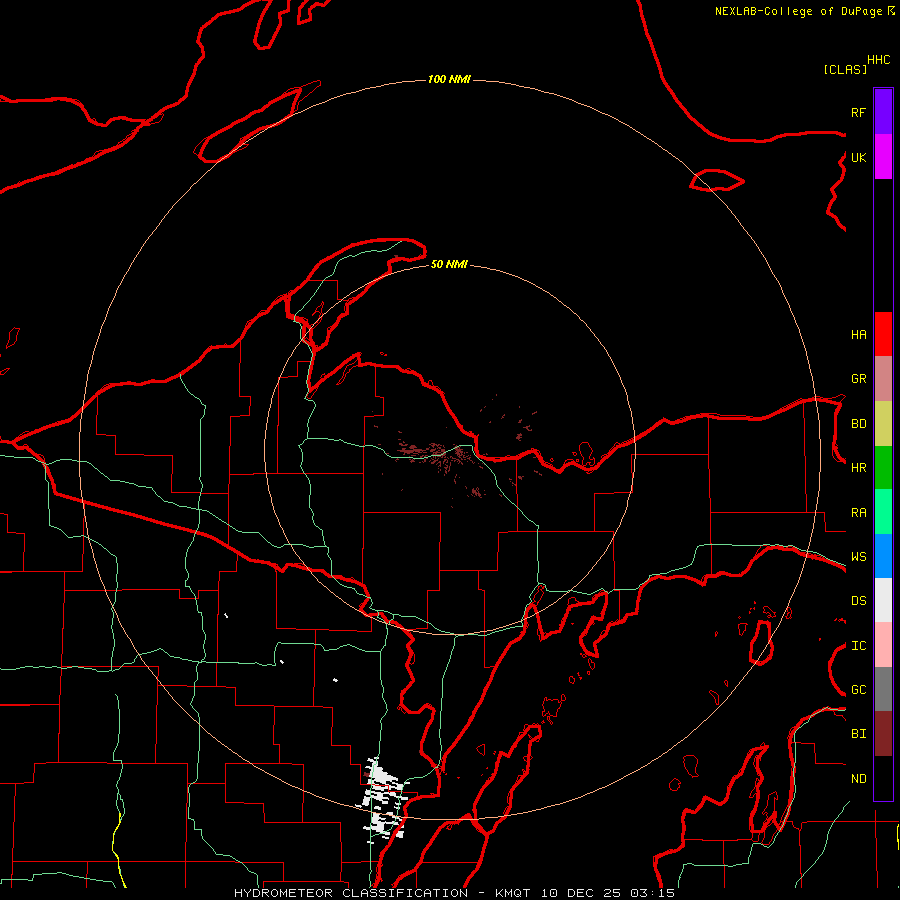This screenshot has width=900, height=900.
Task: Click the ND black legend swatch
Action: pyautogui.click(x=883, y=778)
